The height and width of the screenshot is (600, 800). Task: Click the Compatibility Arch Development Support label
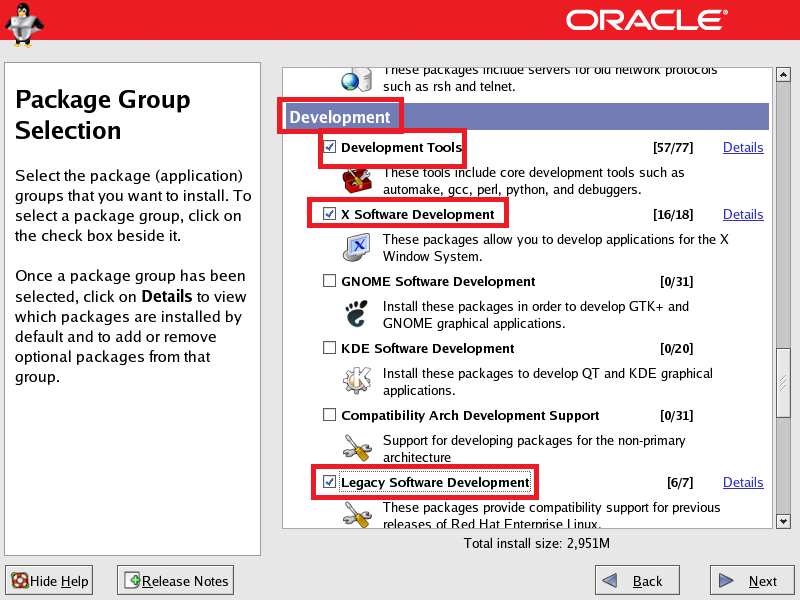tap(470, 415)
